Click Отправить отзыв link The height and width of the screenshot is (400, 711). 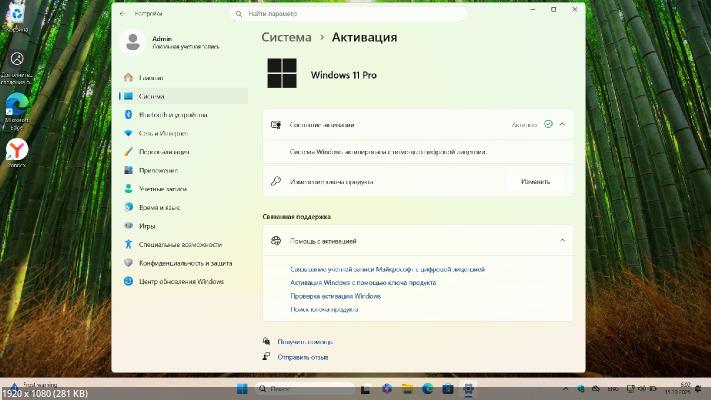[x=302, y=356]
